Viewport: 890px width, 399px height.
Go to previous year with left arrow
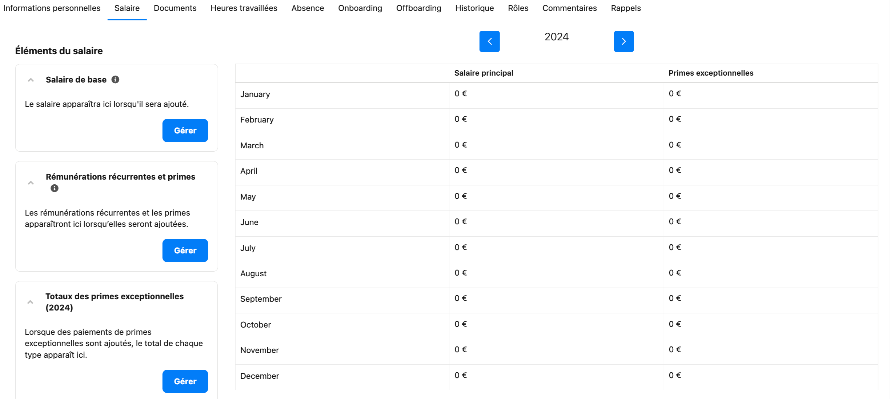coord(489,41)
